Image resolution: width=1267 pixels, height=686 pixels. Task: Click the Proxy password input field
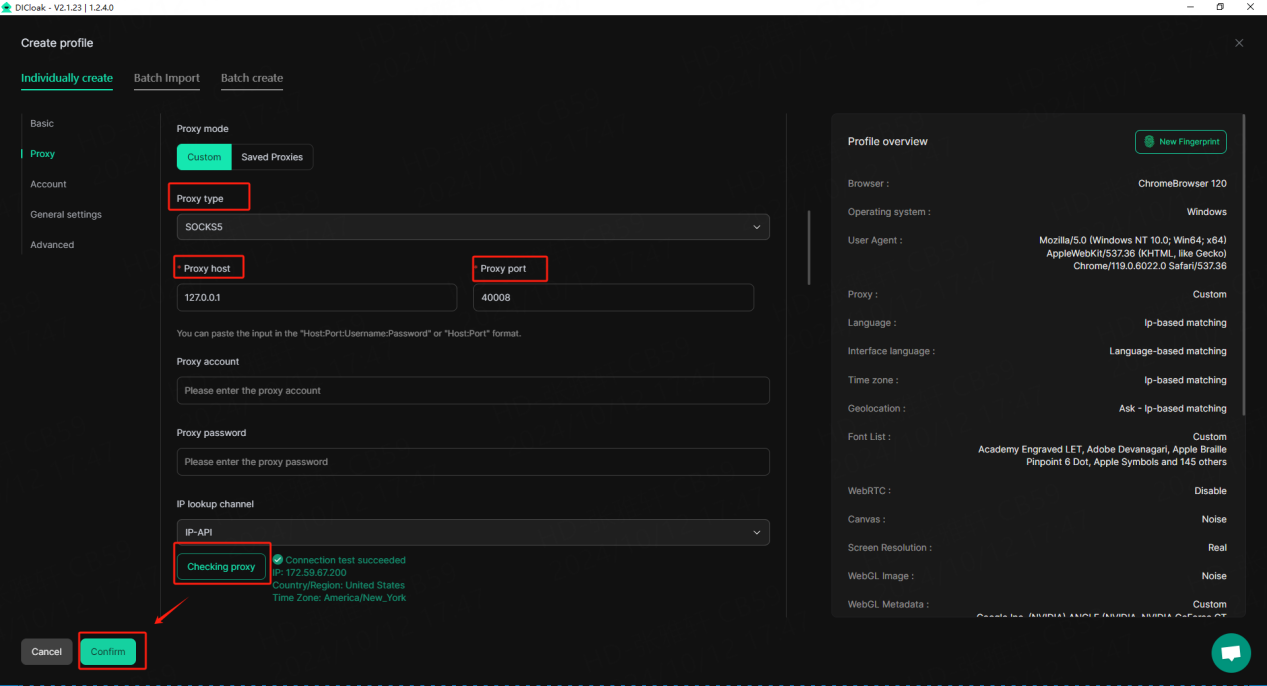(x=472, y=461)
